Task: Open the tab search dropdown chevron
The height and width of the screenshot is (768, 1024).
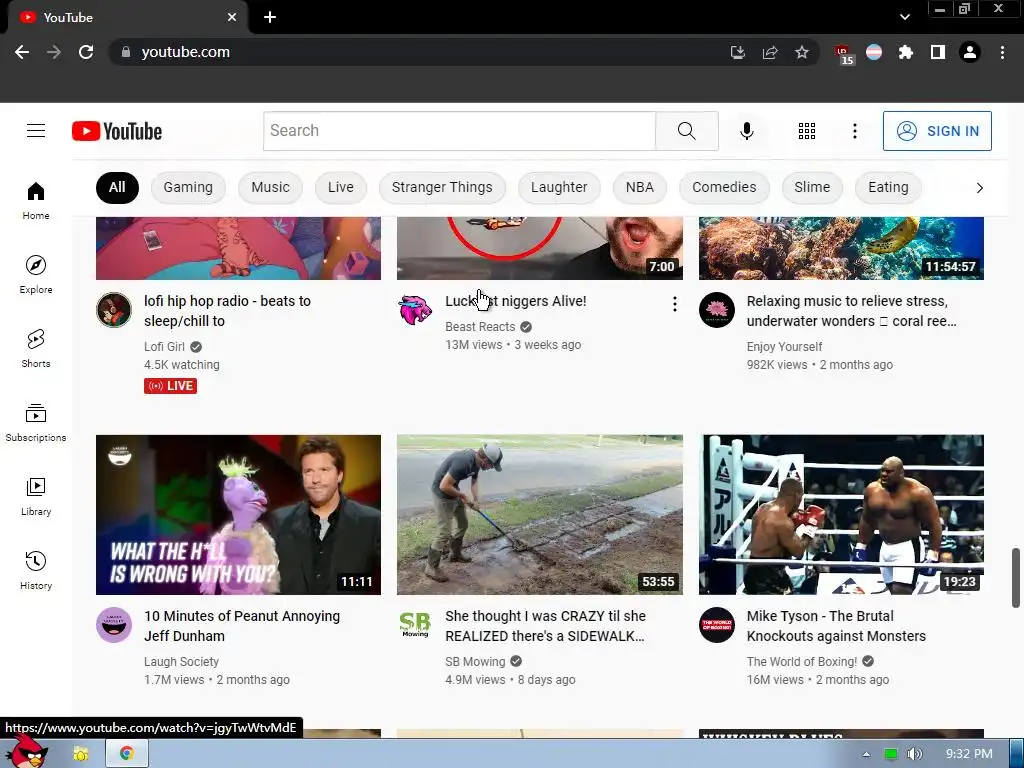Action: pyautogui.click(x=904, y=18)
